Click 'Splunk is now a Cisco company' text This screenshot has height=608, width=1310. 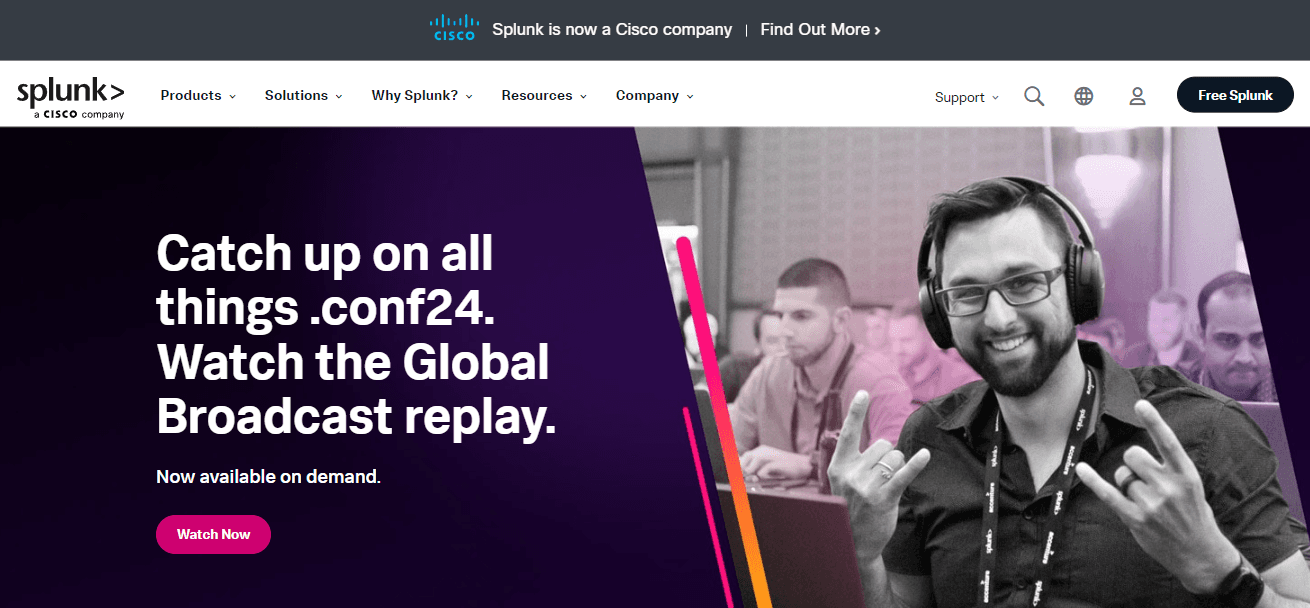(x=612, y=30)
